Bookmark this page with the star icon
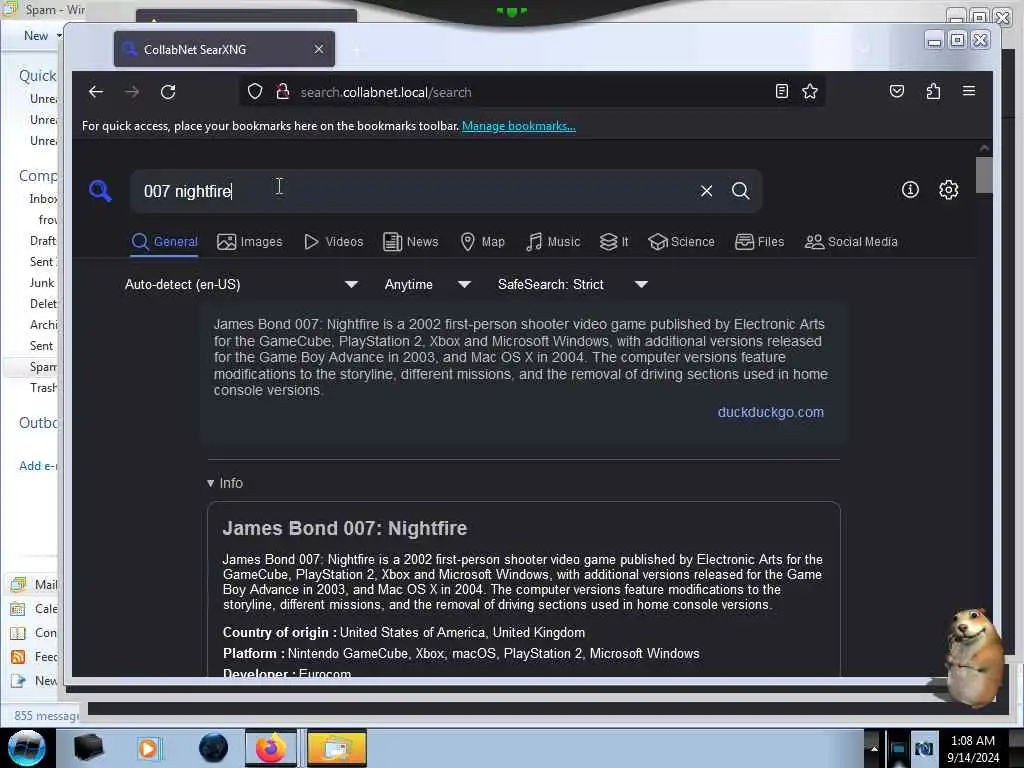1024x768 pixels. (x=810, y=91)
